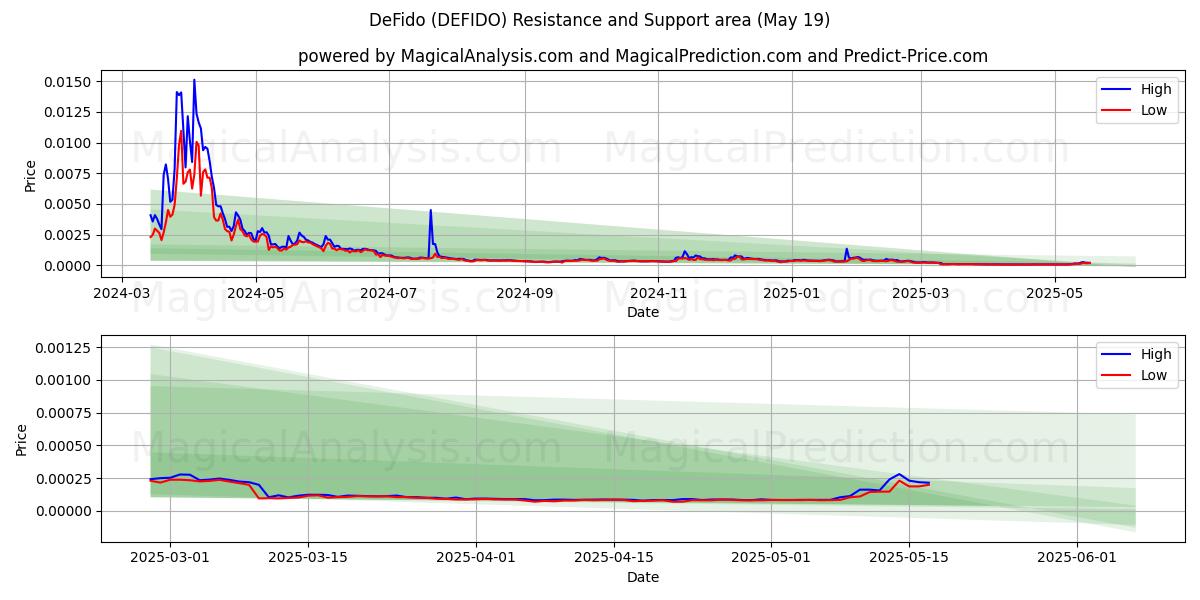Screen dimensions: 1200x600
Task: Click the 0.00025 bottom chart y-axis label
Action: coord(65,478)
